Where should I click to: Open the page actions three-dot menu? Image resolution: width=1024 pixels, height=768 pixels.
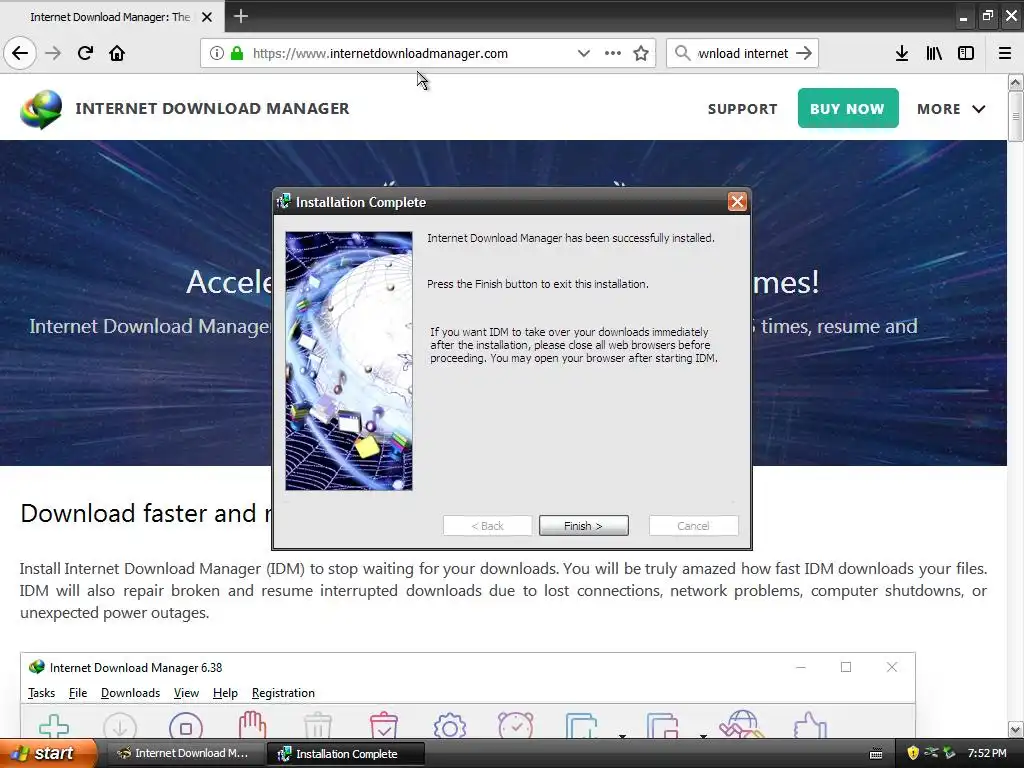(613, 53)
